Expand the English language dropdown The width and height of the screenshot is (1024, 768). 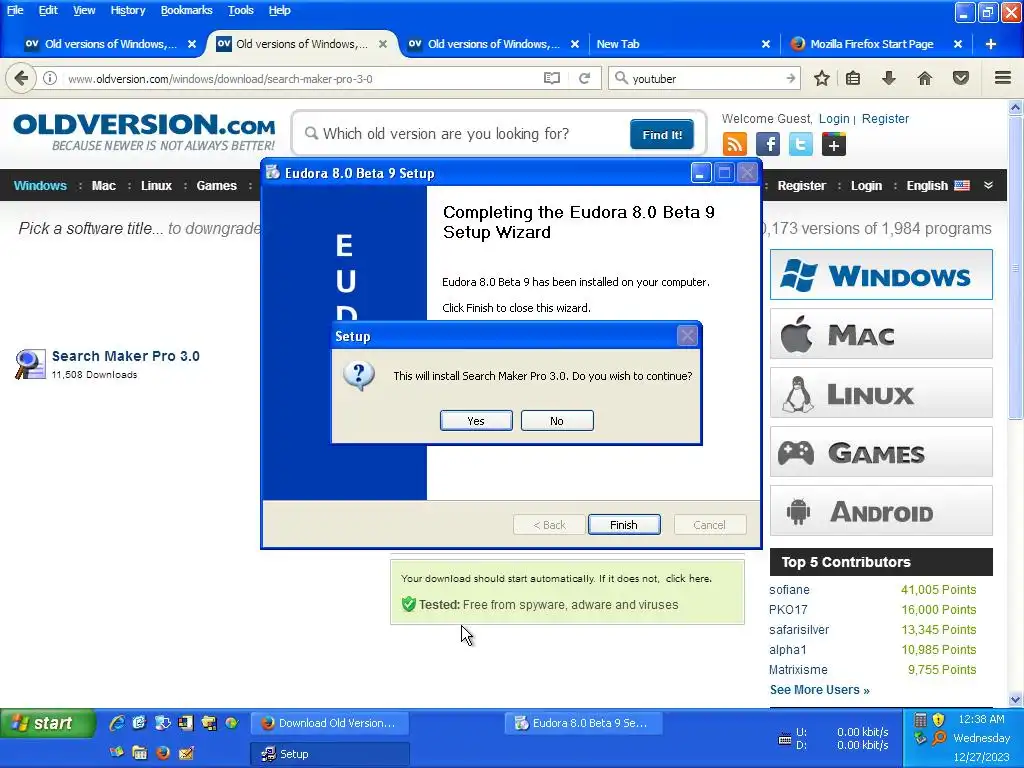[x=937, y=185]
